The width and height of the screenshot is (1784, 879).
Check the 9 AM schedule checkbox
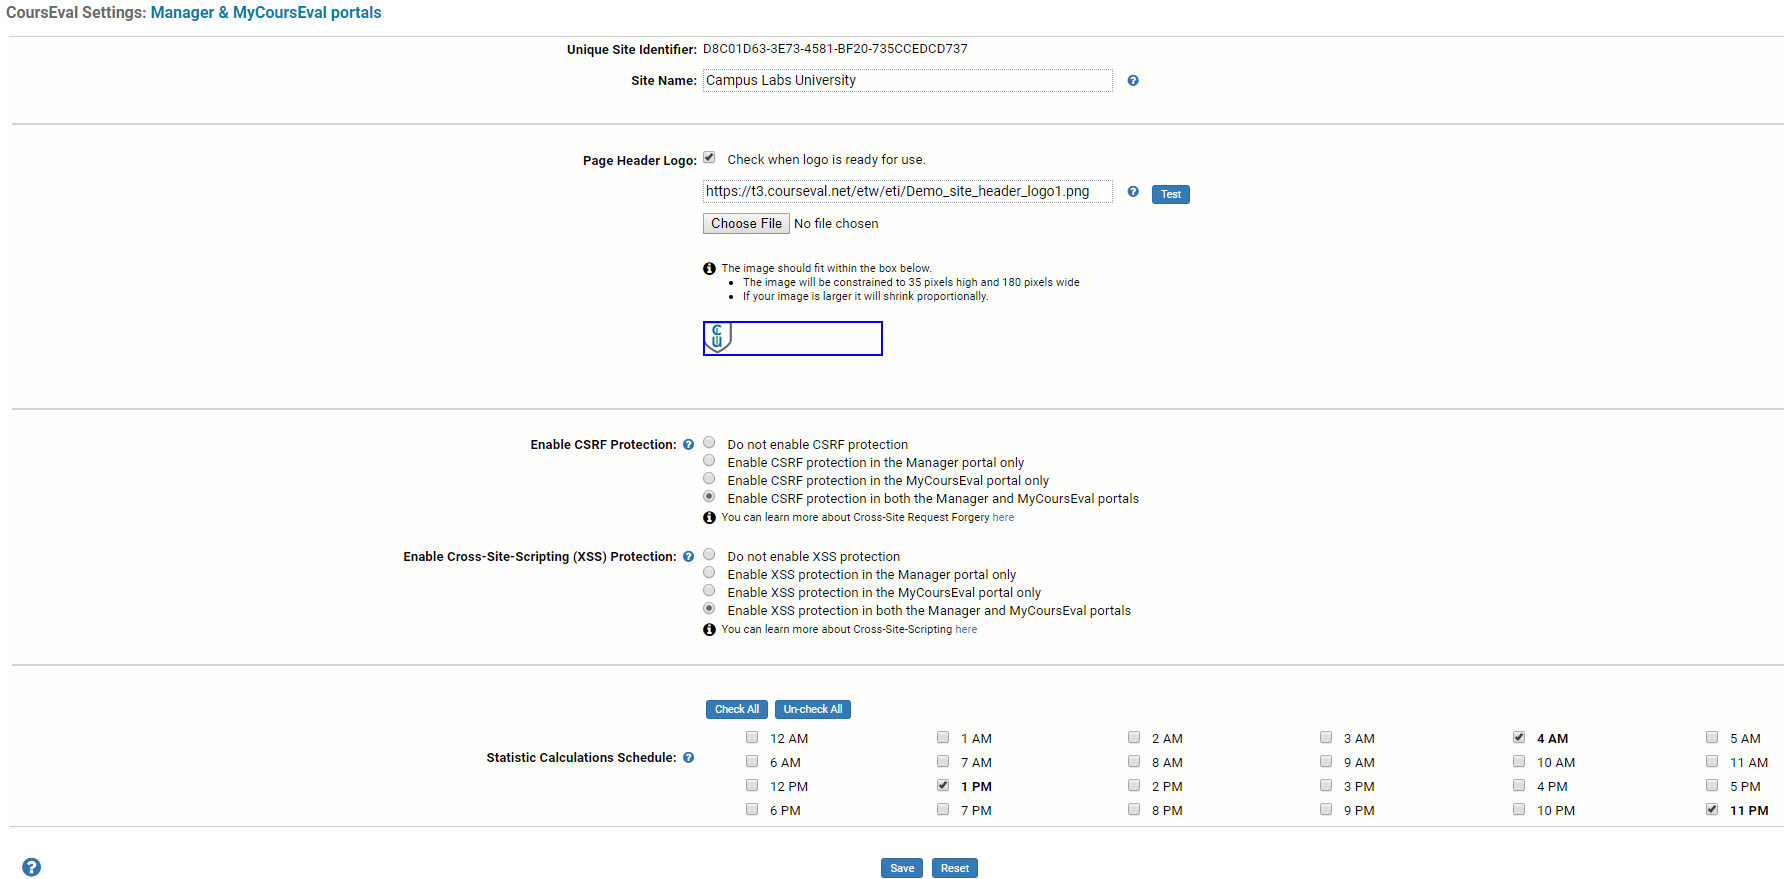coord(1326,762)
